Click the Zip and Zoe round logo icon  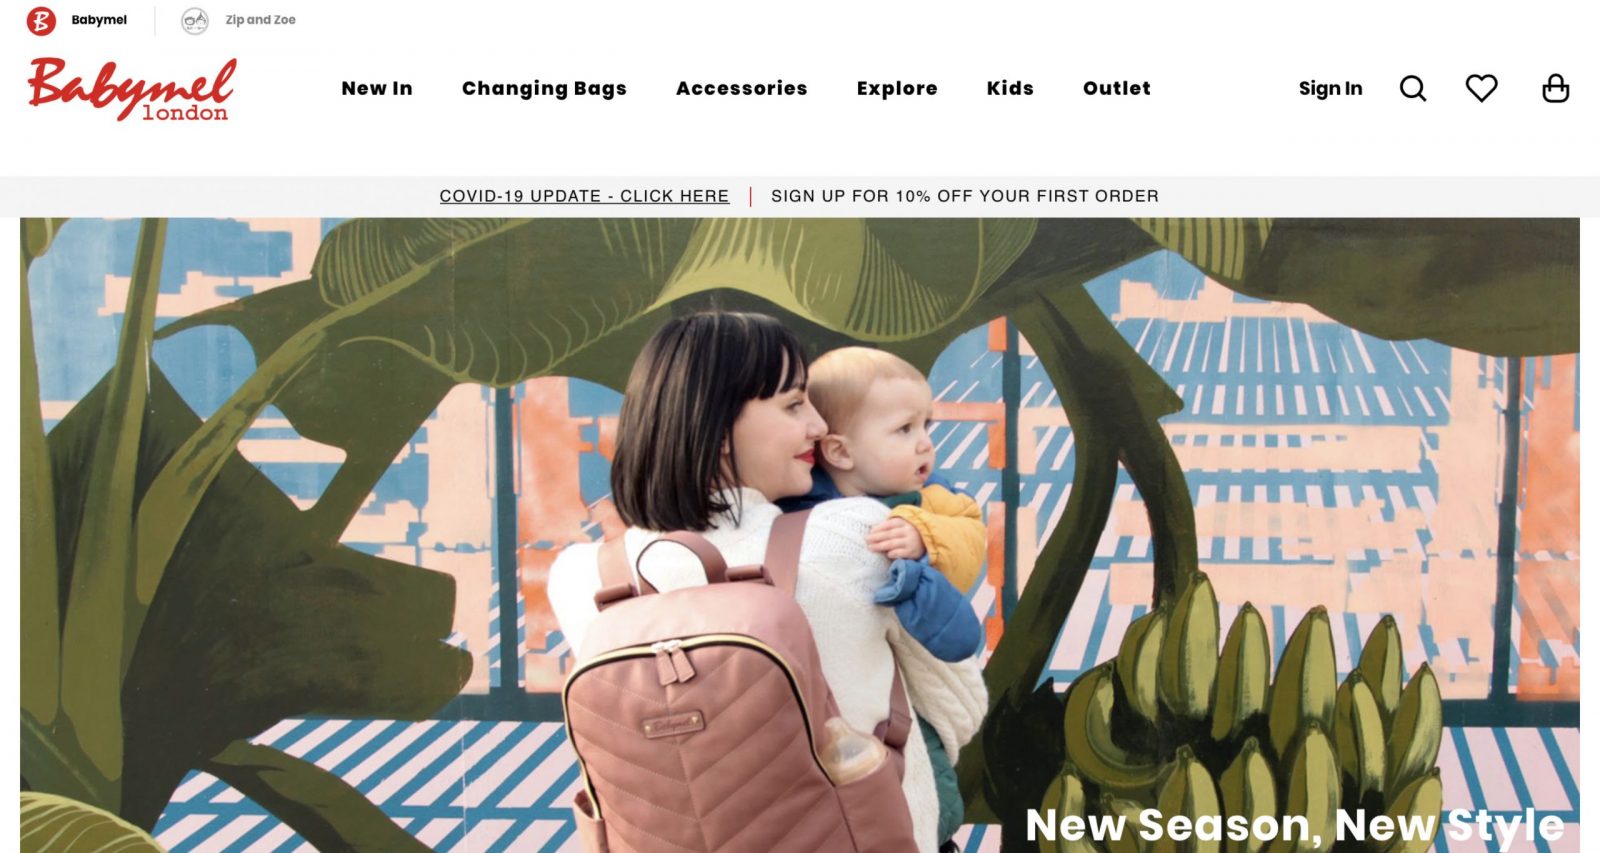[195, 20]
